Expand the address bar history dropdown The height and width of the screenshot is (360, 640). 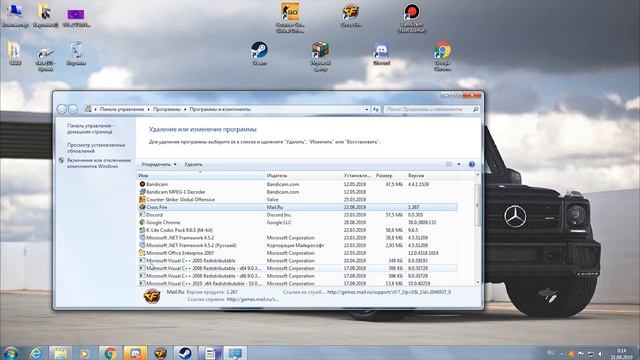(x=367, y=109)
